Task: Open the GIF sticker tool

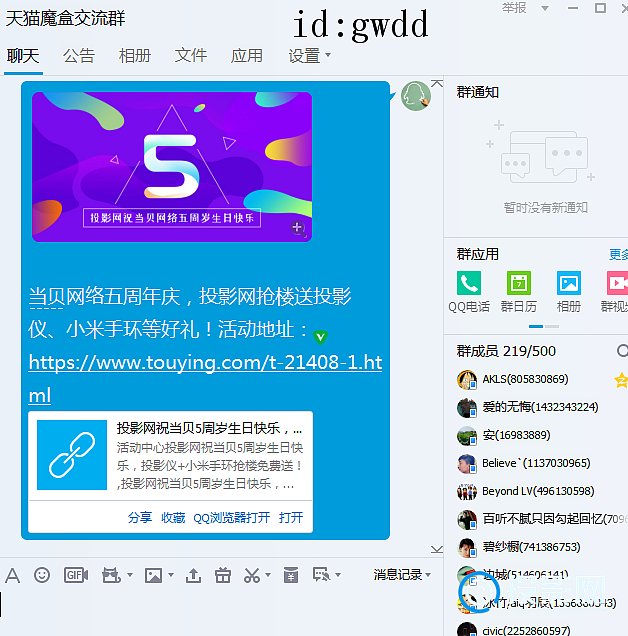Action: 76,575
